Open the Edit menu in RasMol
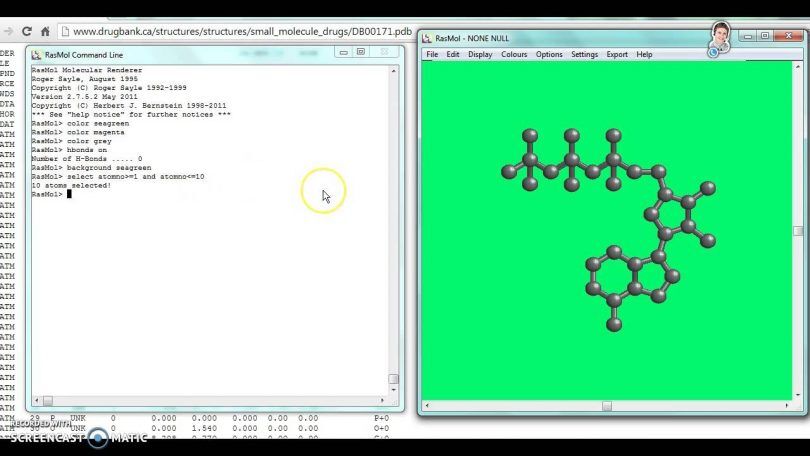The image size is (810, 456). point(453,54)
